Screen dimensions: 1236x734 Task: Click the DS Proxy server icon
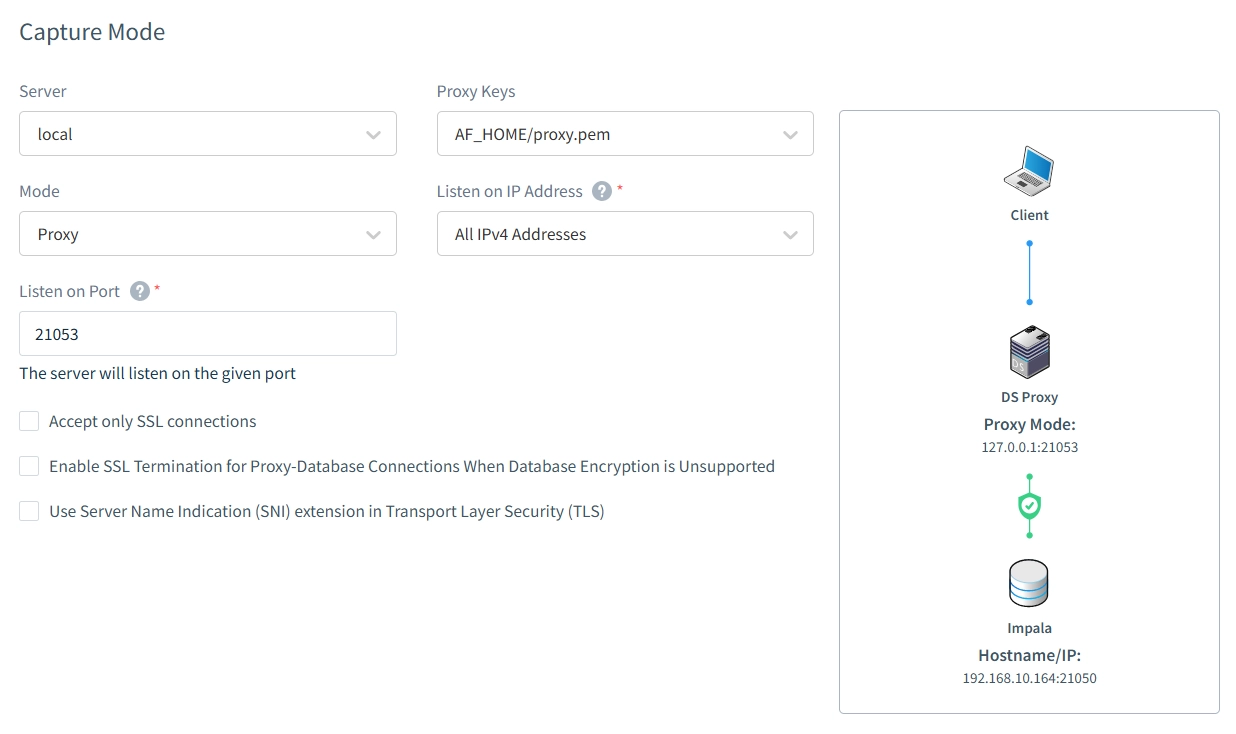(x=1029, y=353)
